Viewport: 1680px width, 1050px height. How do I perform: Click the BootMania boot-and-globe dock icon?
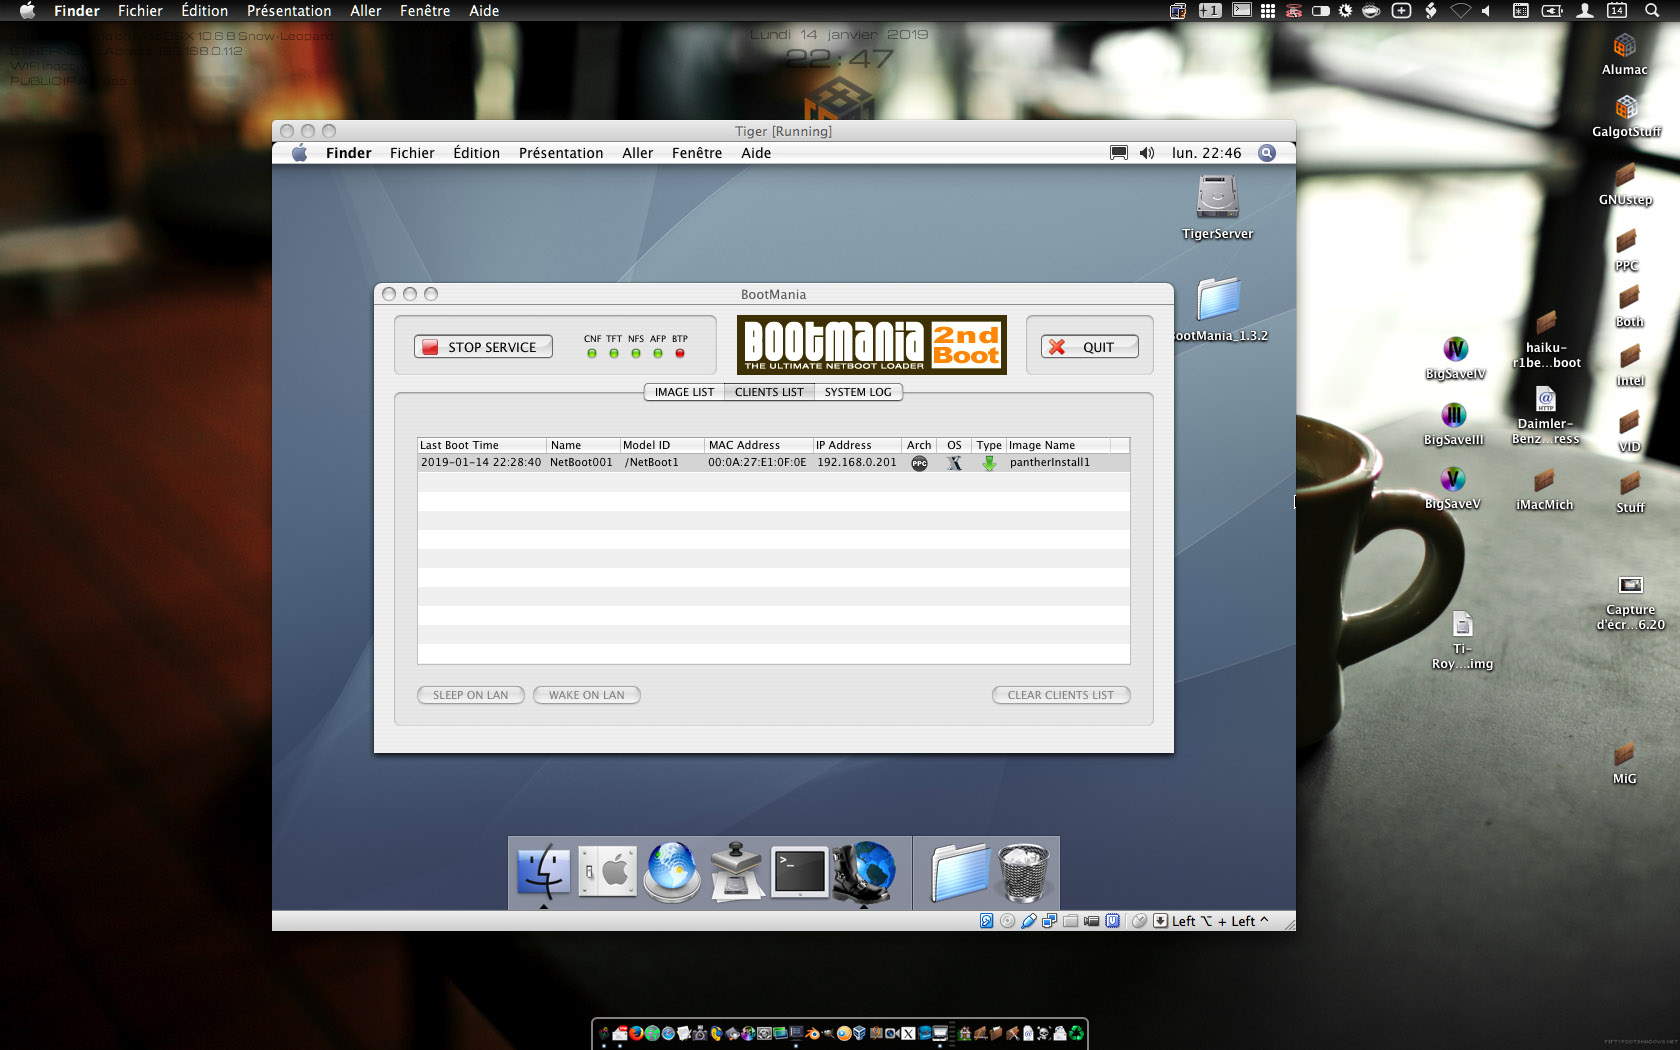[x=864, y=872]
